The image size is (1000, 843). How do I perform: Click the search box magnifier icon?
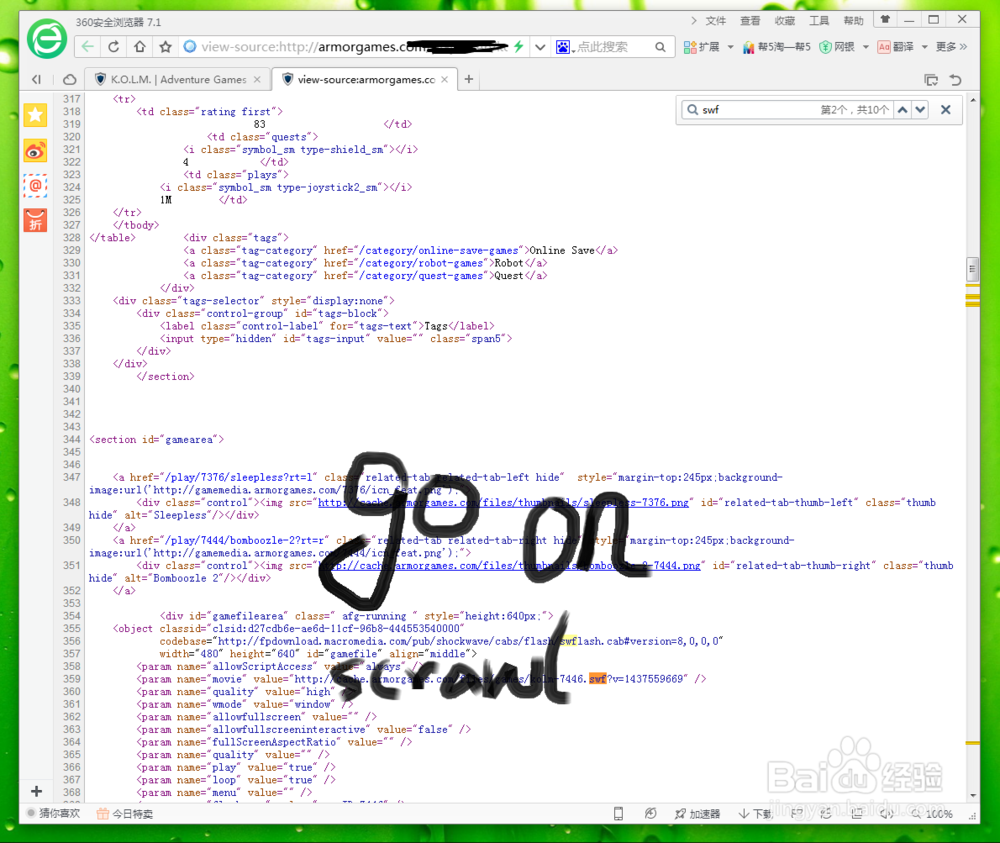point(660,47)
